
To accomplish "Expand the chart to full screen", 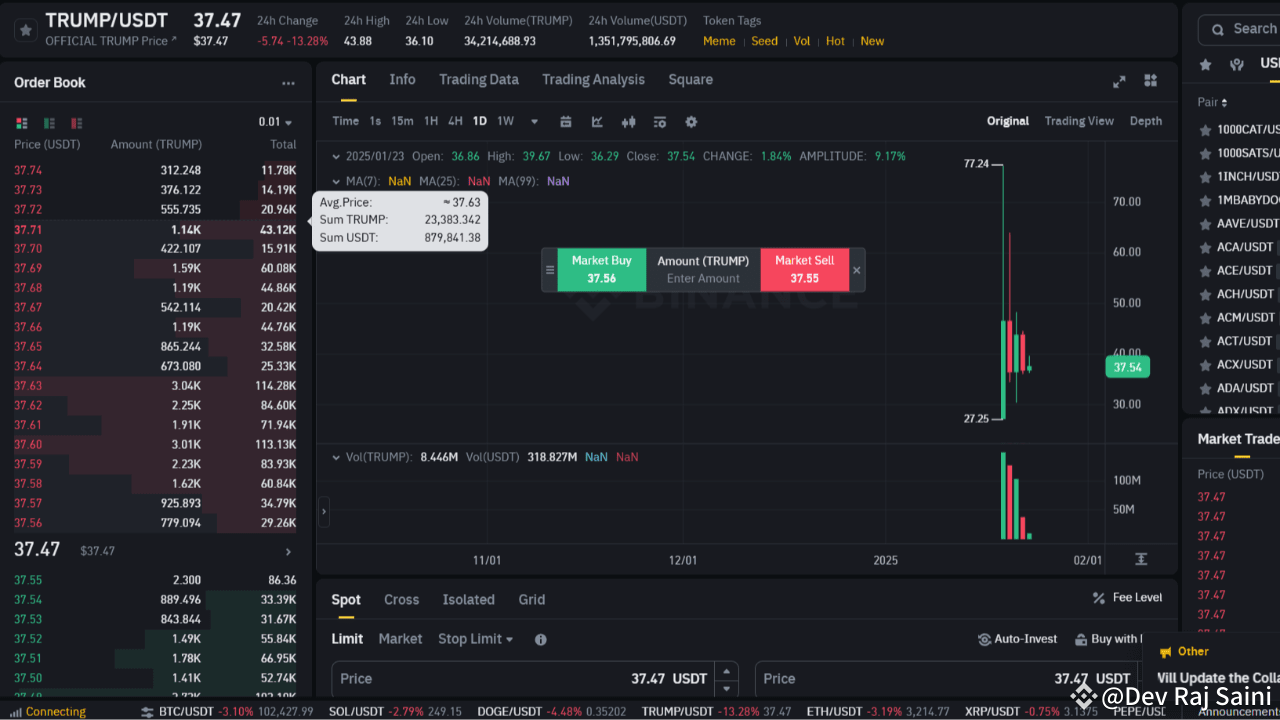I will (1119, 81).
